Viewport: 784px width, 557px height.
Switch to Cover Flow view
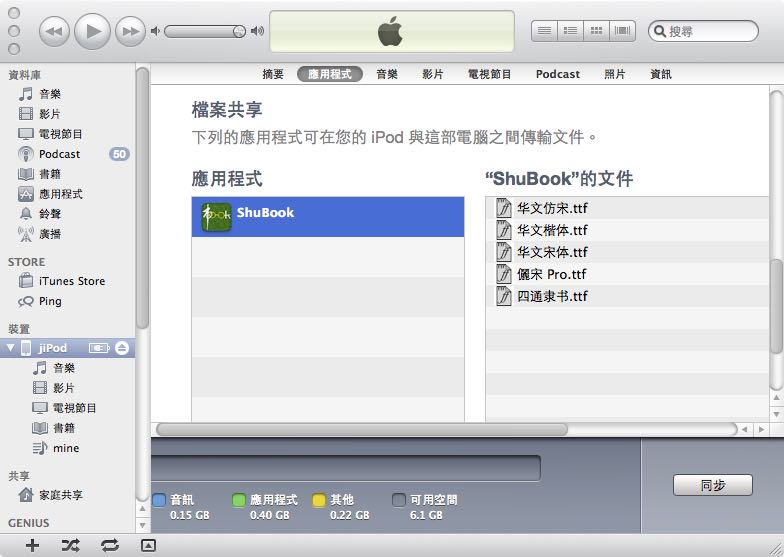(x=623, y=31)
